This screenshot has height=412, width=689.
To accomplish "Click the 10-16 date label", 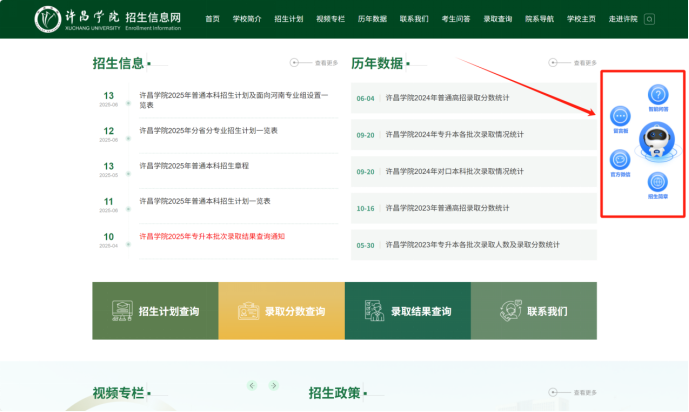I will [x=365, y=209].
